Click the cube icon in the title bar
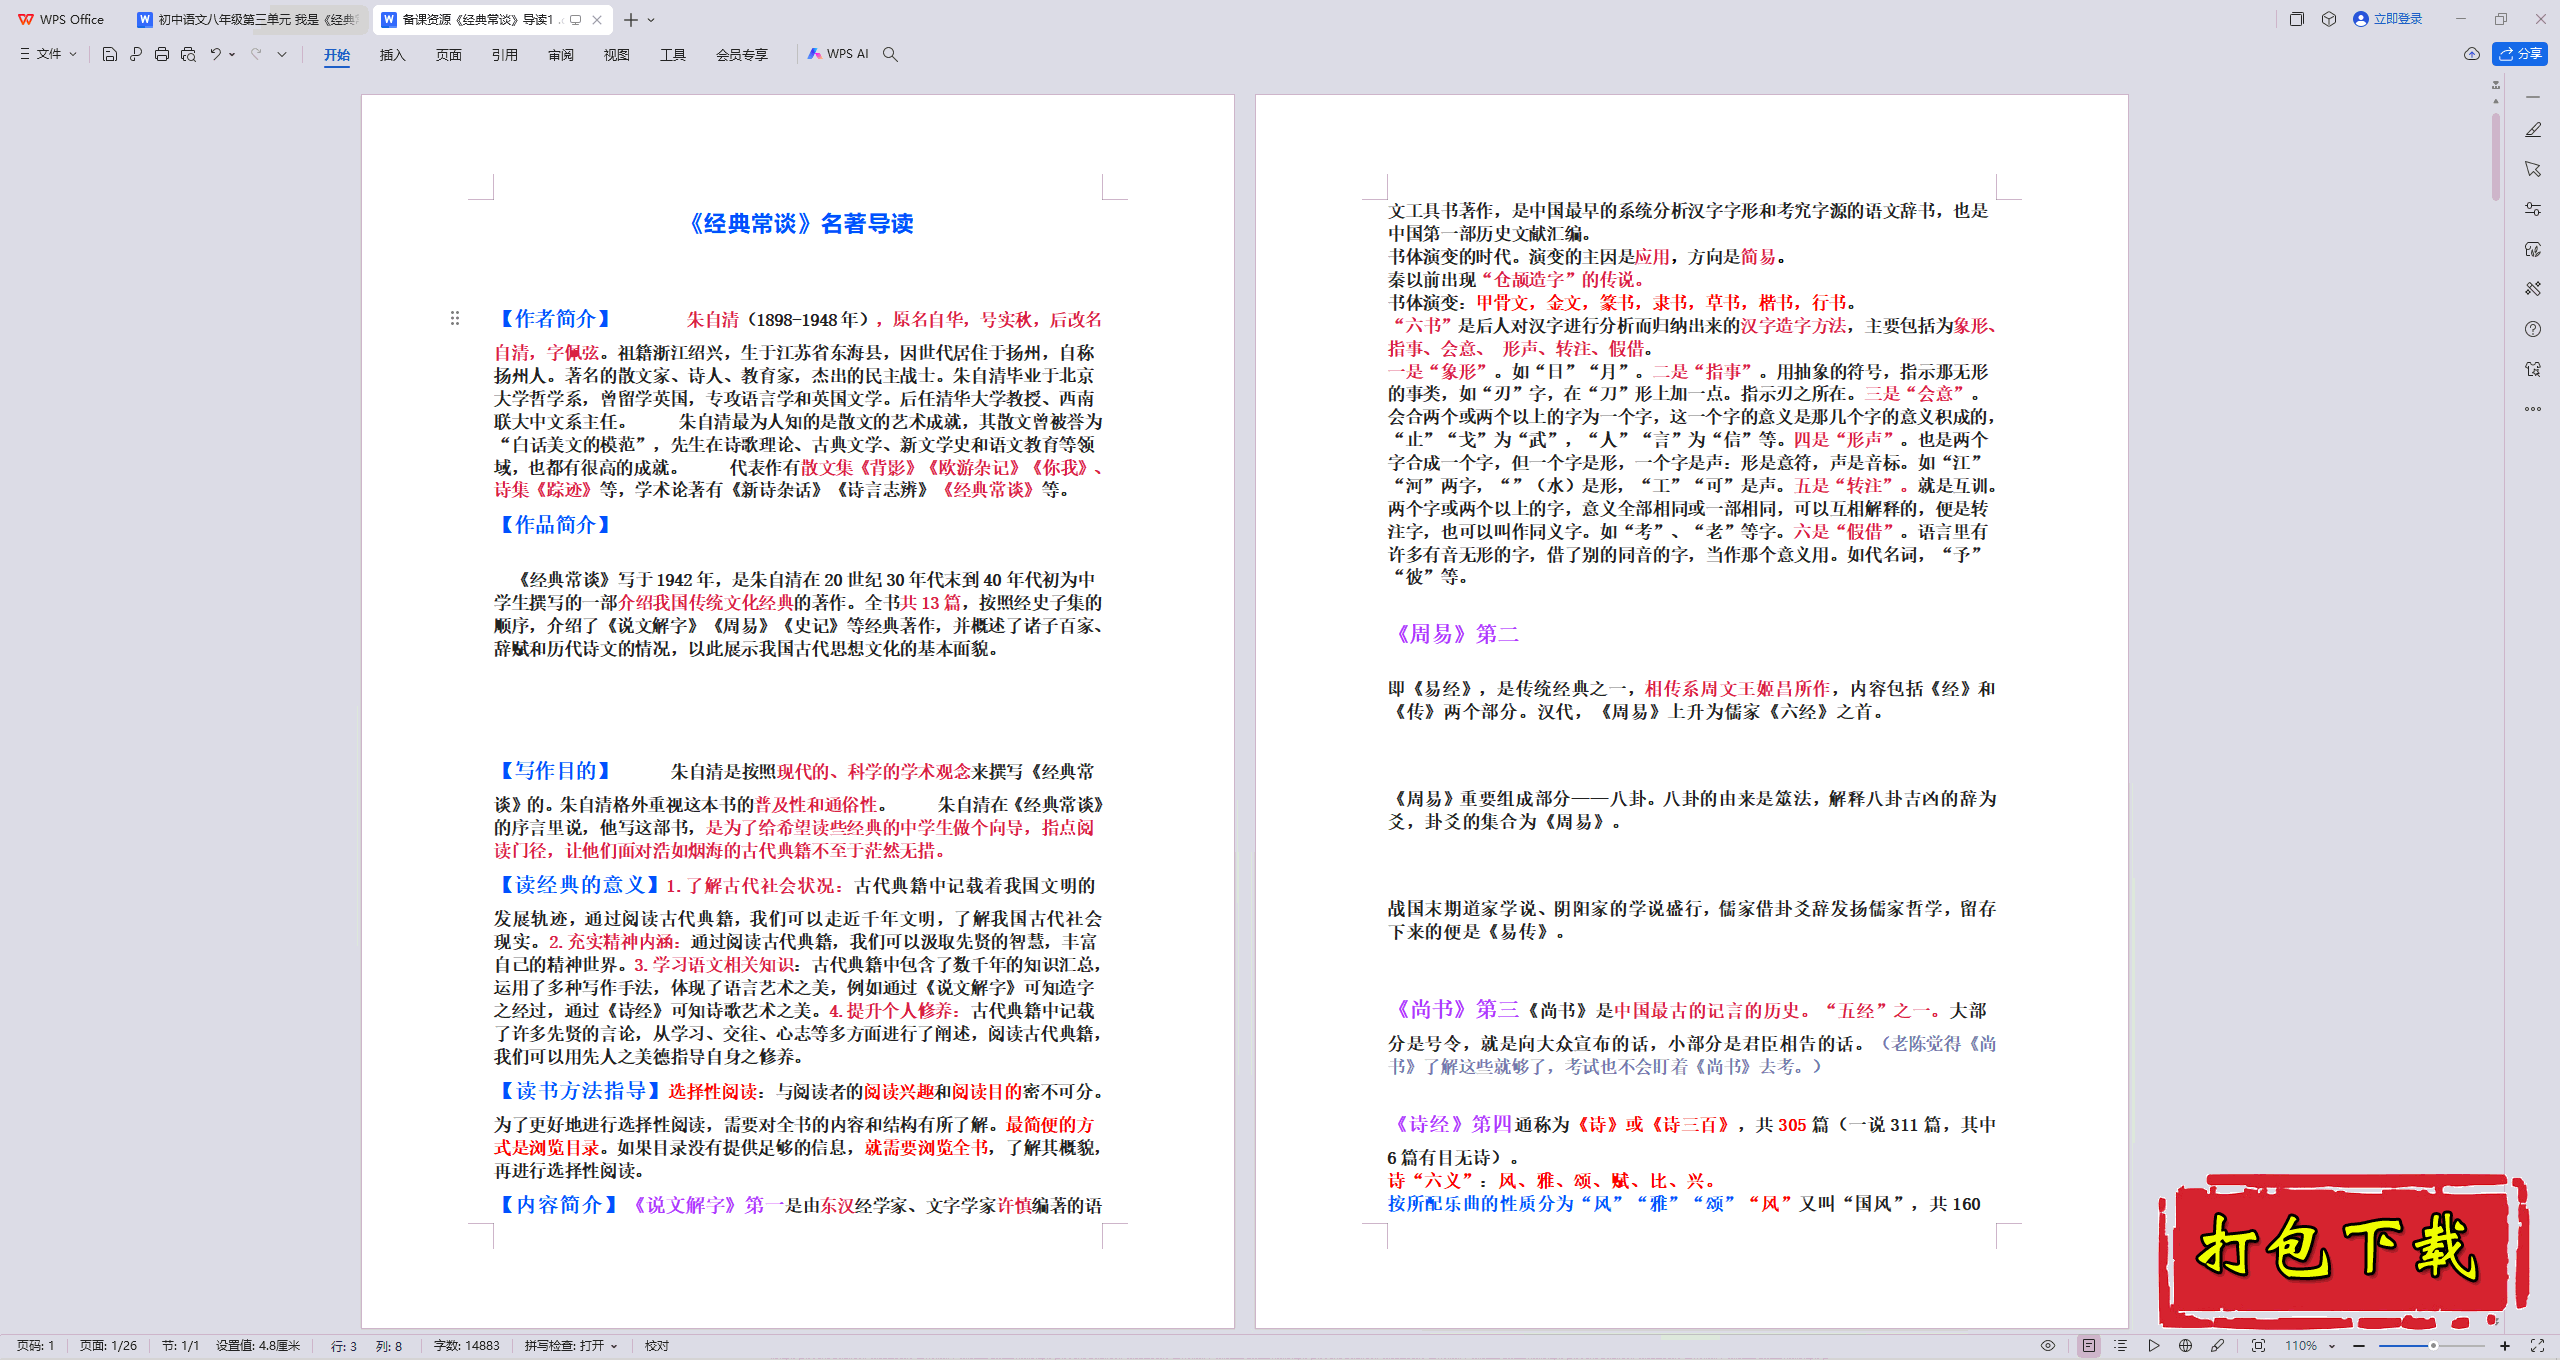This screenshot has height=1360, width=2560. coord(2329,19)
